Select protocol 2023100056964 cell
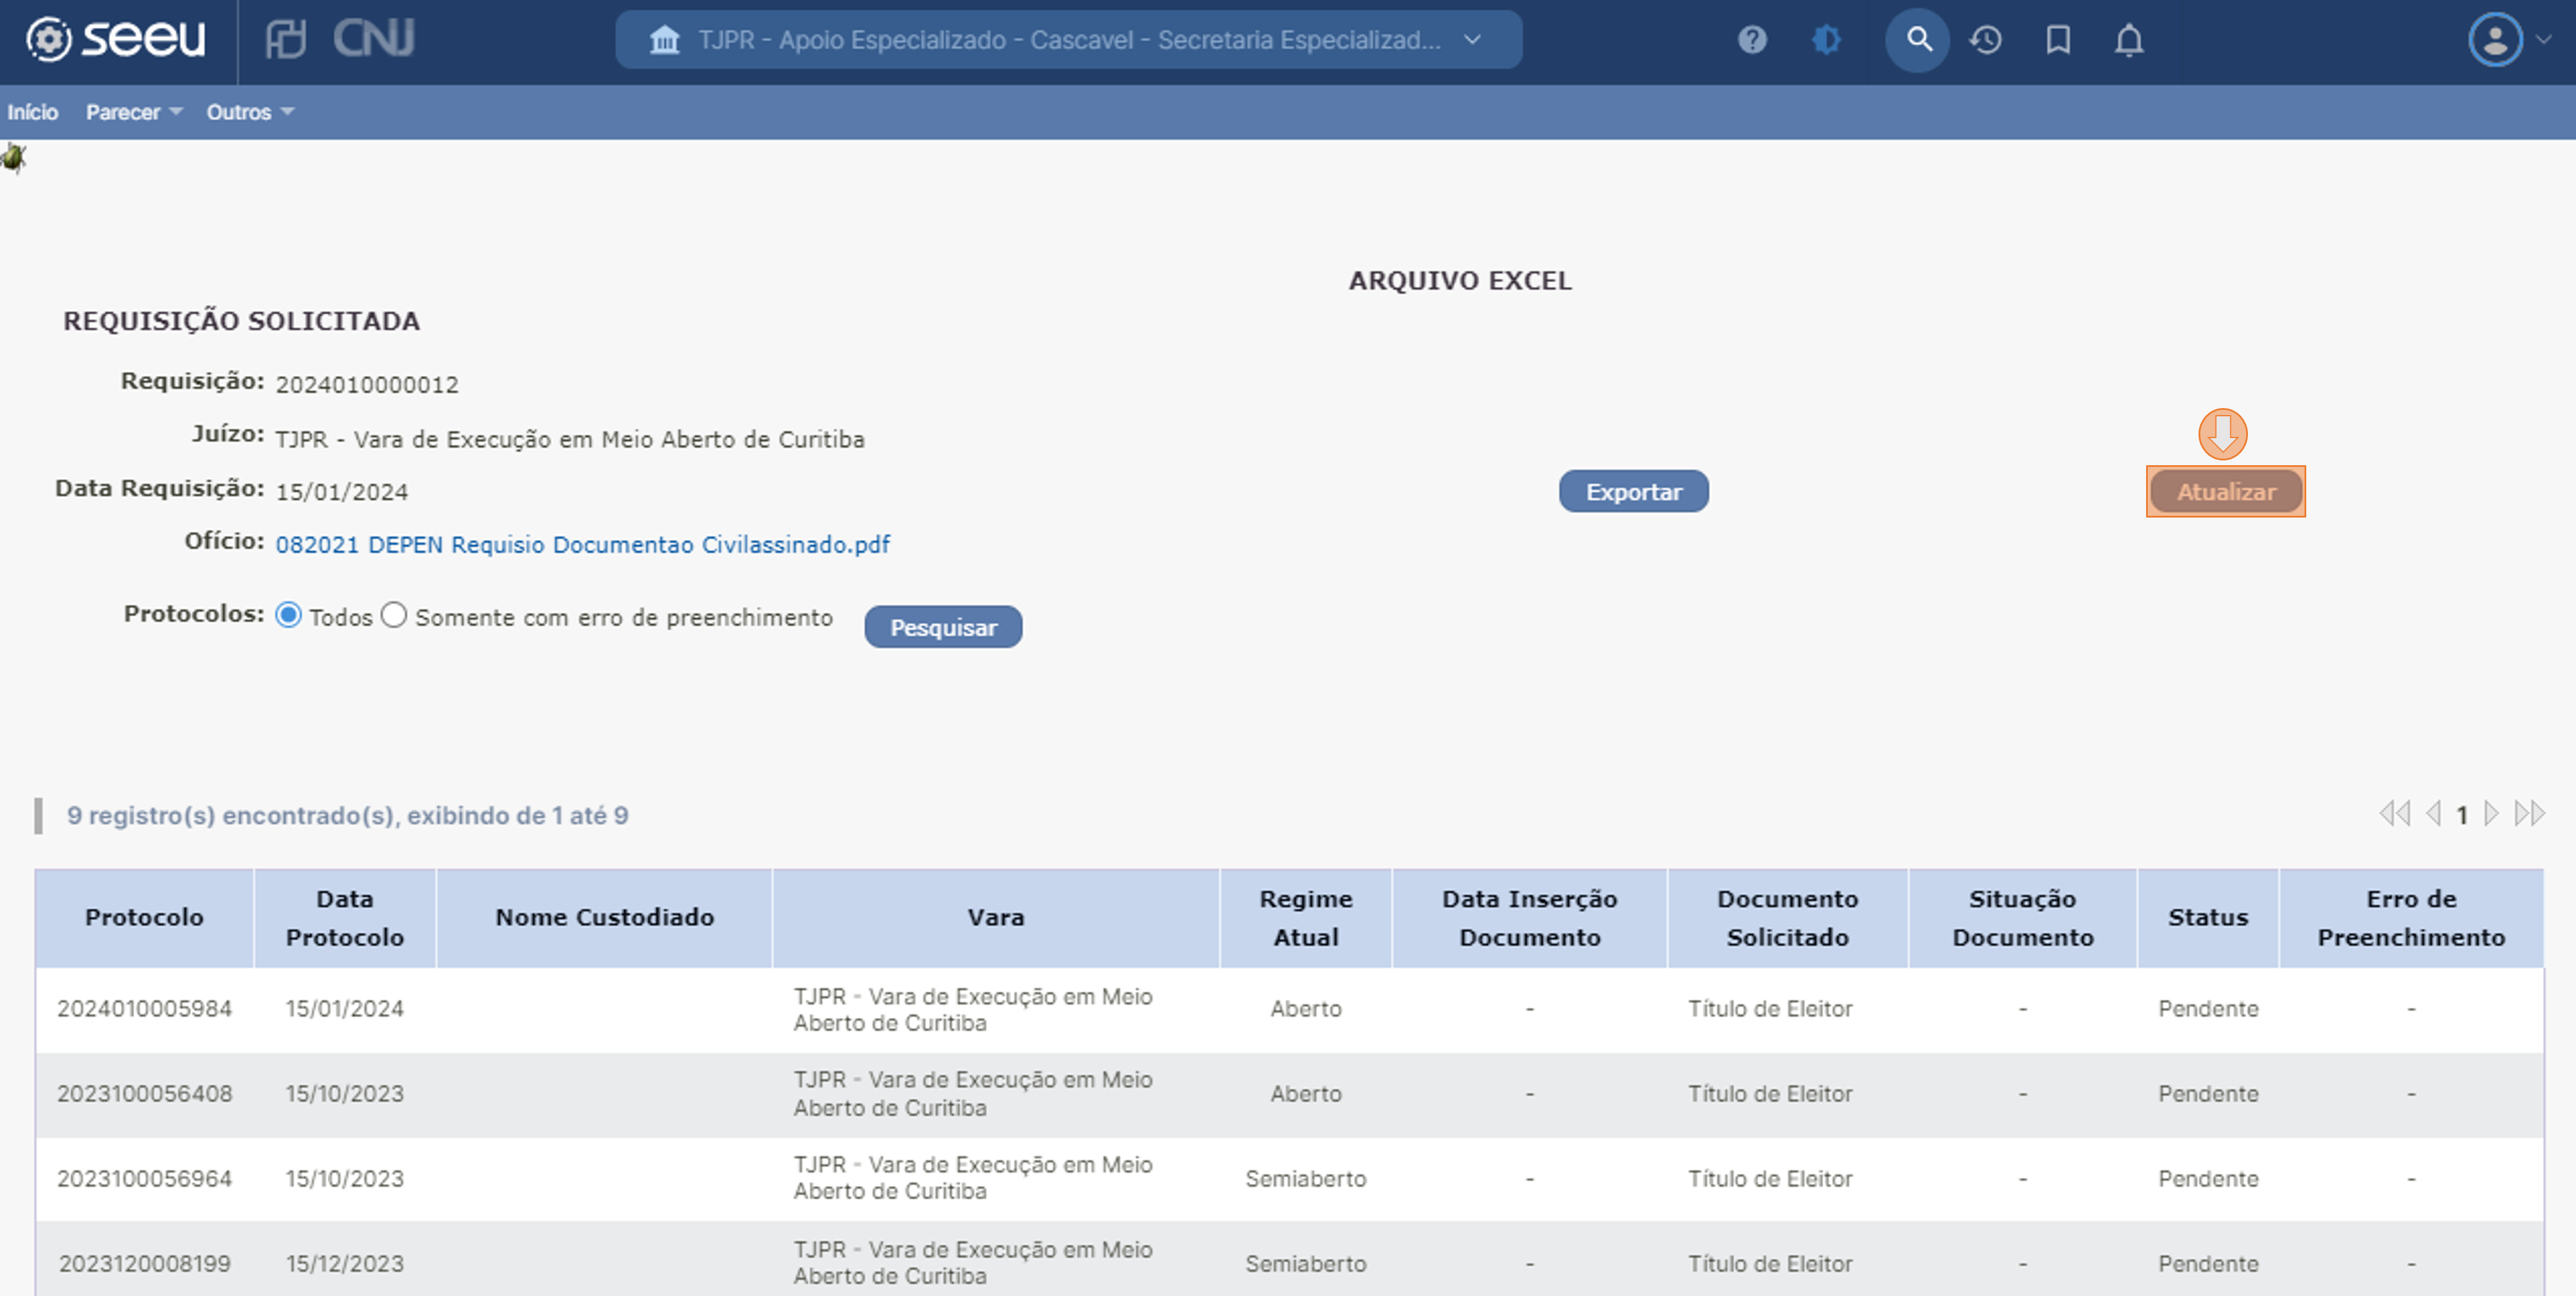This screenshot has height=1296, width=2576. coord(144,1179)
